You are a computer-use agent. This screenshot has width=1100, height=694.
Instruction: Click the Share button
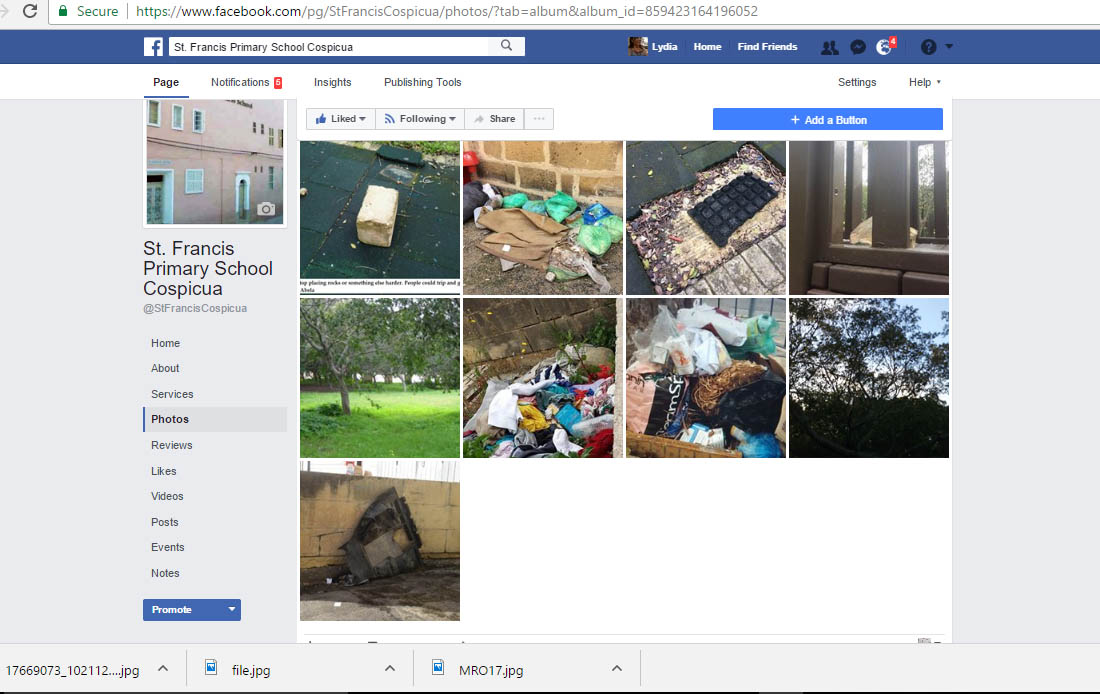(x=494, y=119)
